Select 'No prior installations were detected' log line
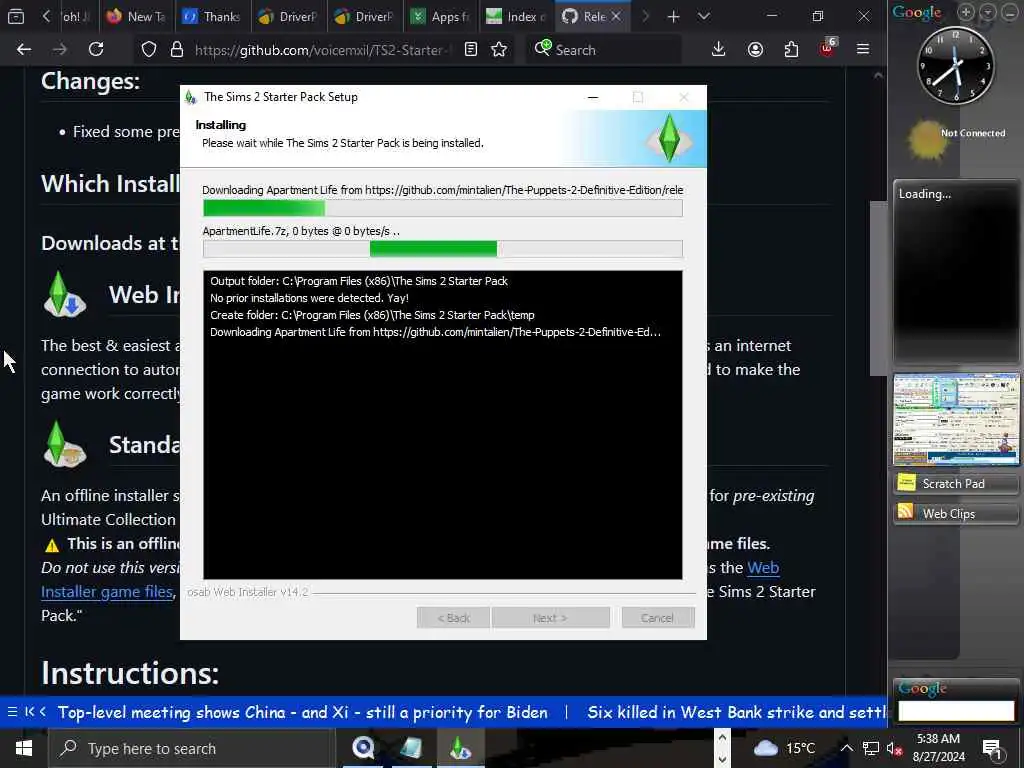This screenshot has width=1024, height=768. 310,298
